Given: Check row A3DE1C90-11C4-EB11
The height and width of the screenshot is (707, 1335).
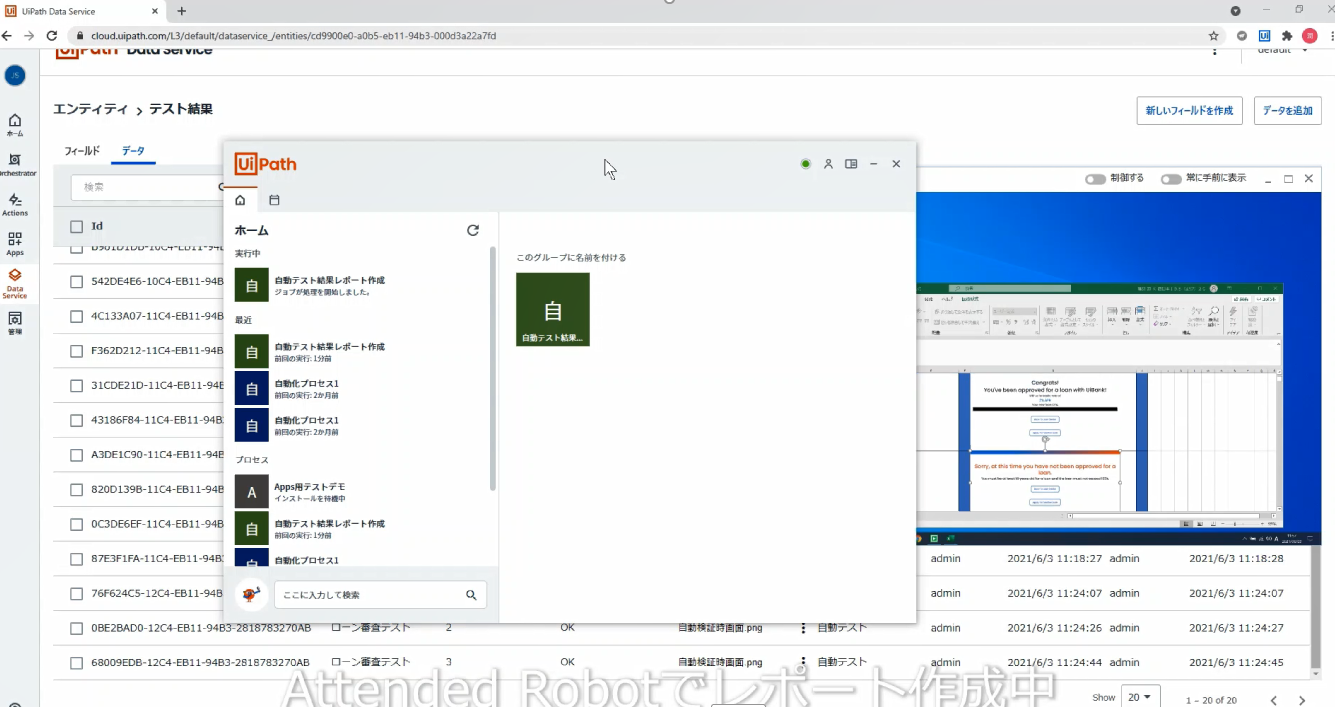Looking at the screenshot, I should pos(77,455).
